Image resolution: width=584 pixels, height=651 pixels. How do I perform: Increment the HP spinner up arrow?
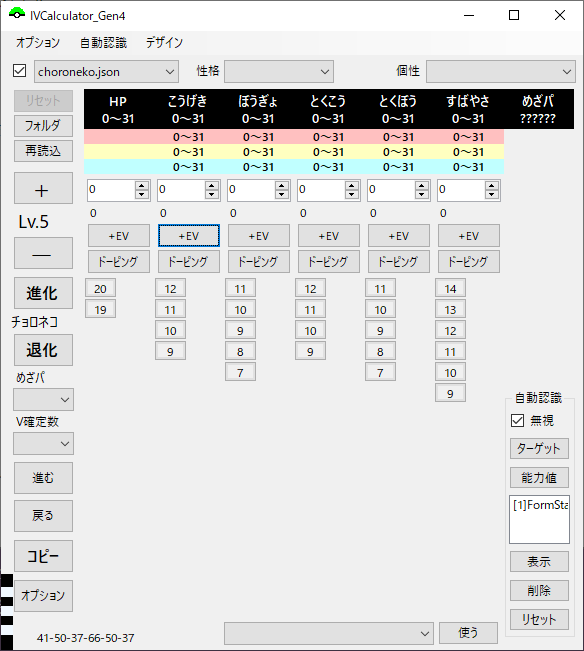pyautogui.click(x=142, y=185)
